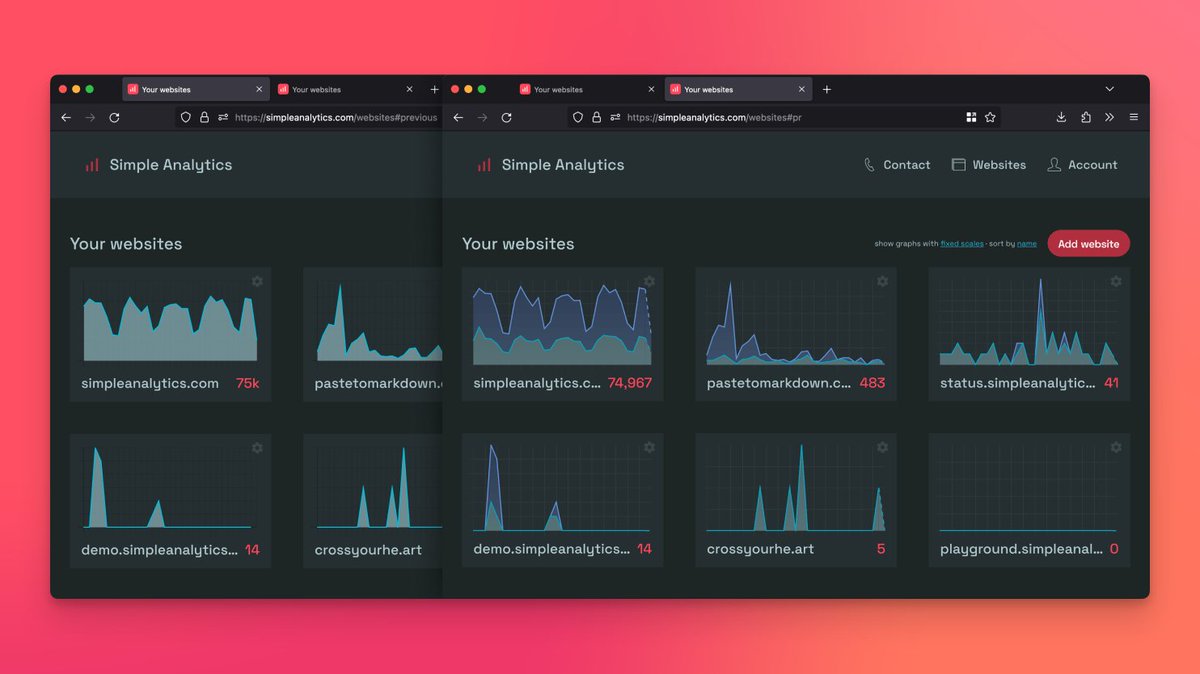Click the 483 count on pastetomarkdown card
Viewport: 1200px width, 674px height.
[872, 383]
